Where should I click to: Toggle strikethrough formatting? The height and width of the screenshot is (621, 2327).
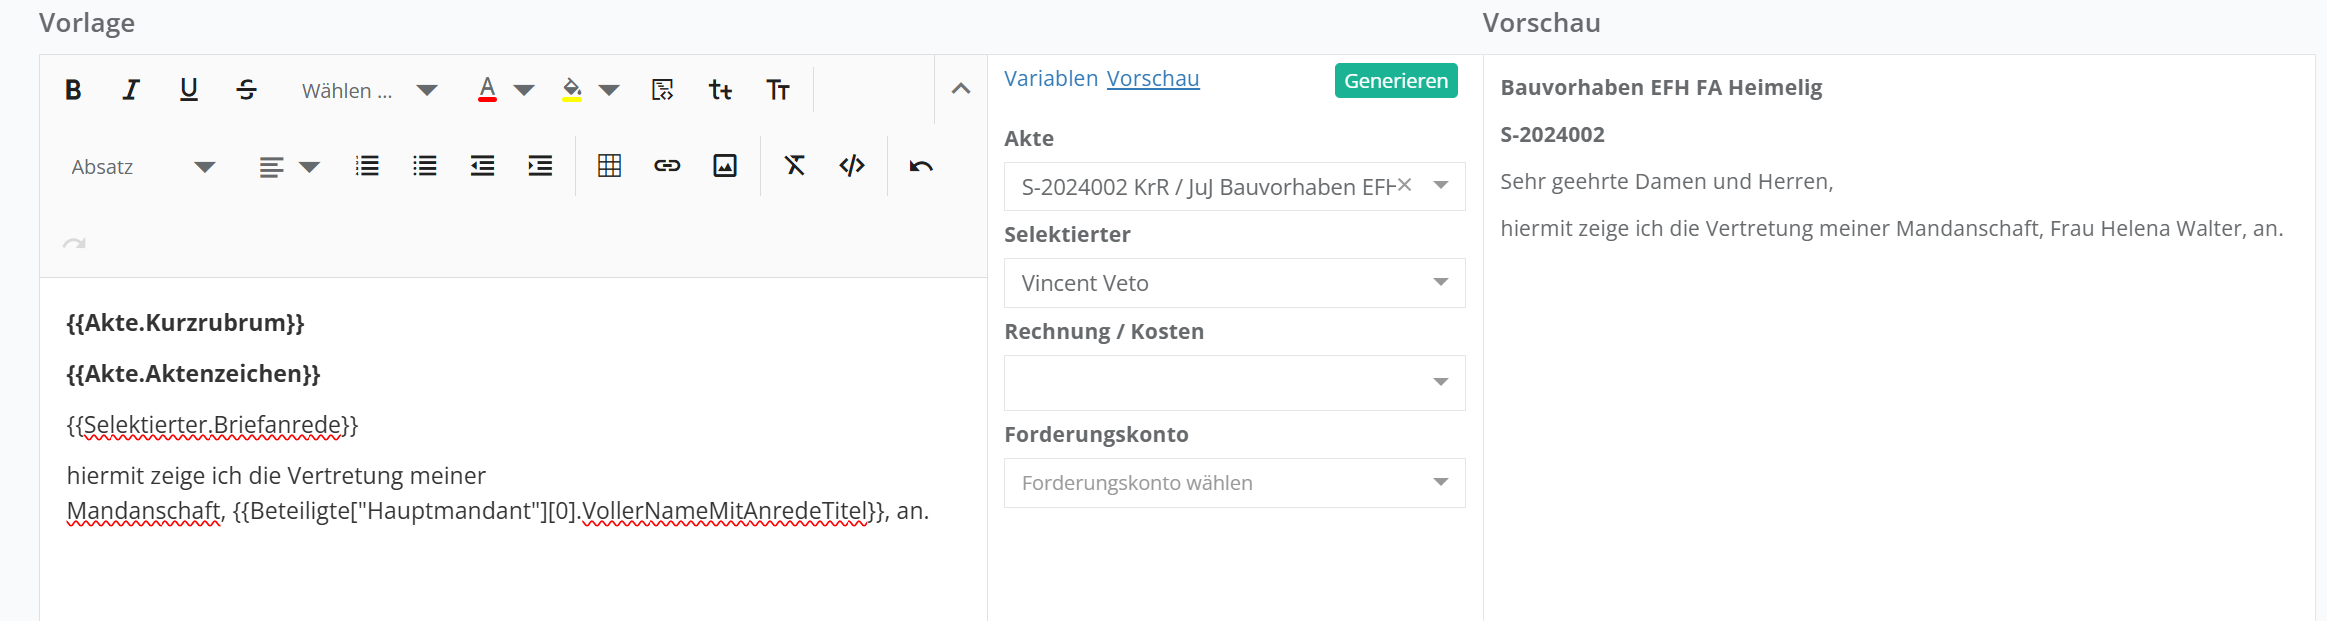click(x=246, y=90)
